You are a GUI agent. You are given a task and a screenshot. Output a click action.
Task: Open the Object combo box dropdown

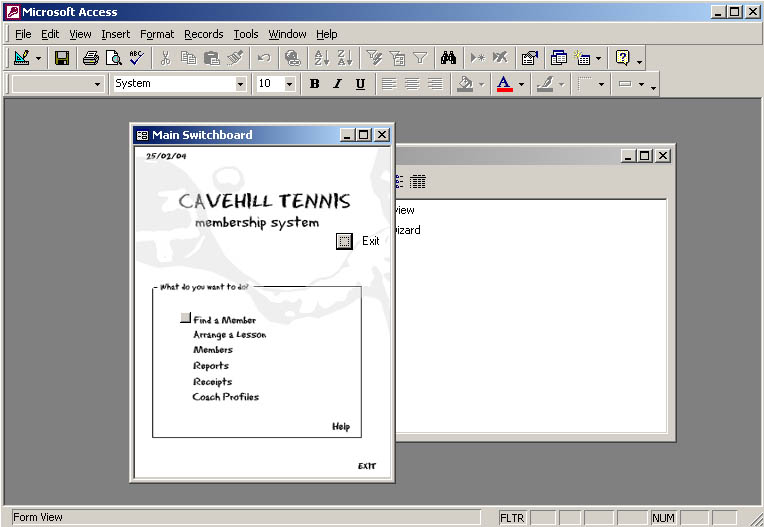coord(97,84)
